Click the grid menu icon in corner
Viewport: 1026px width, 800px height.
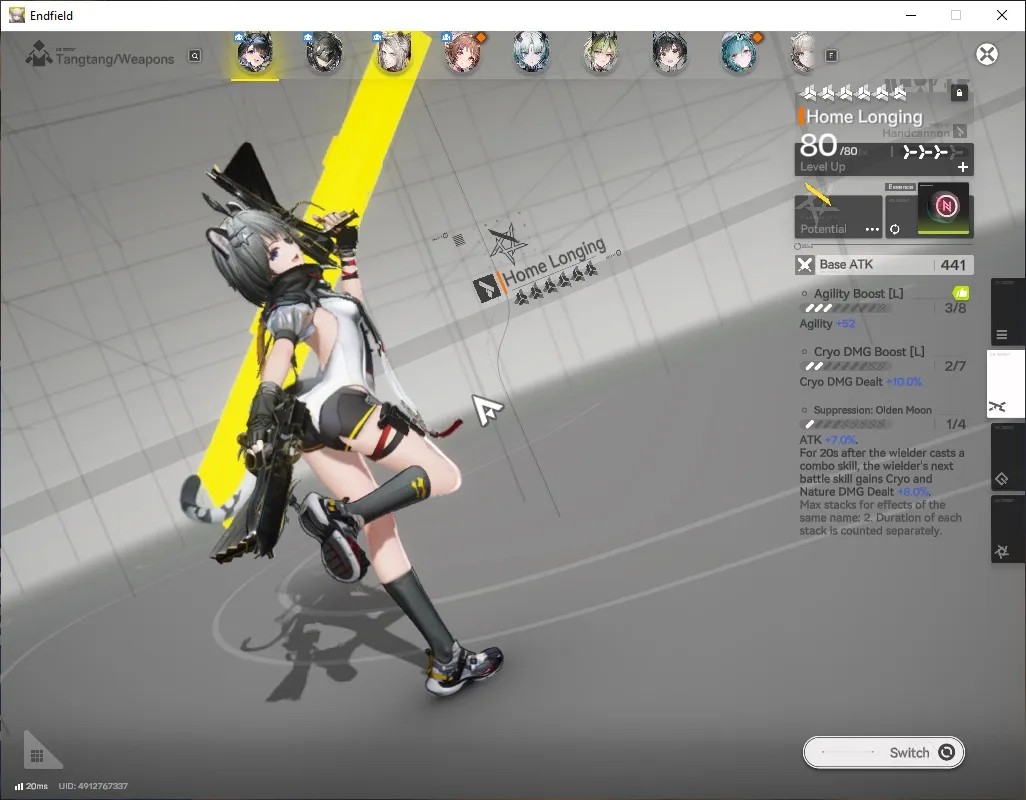pyautogui.click(x=37, y=756)
